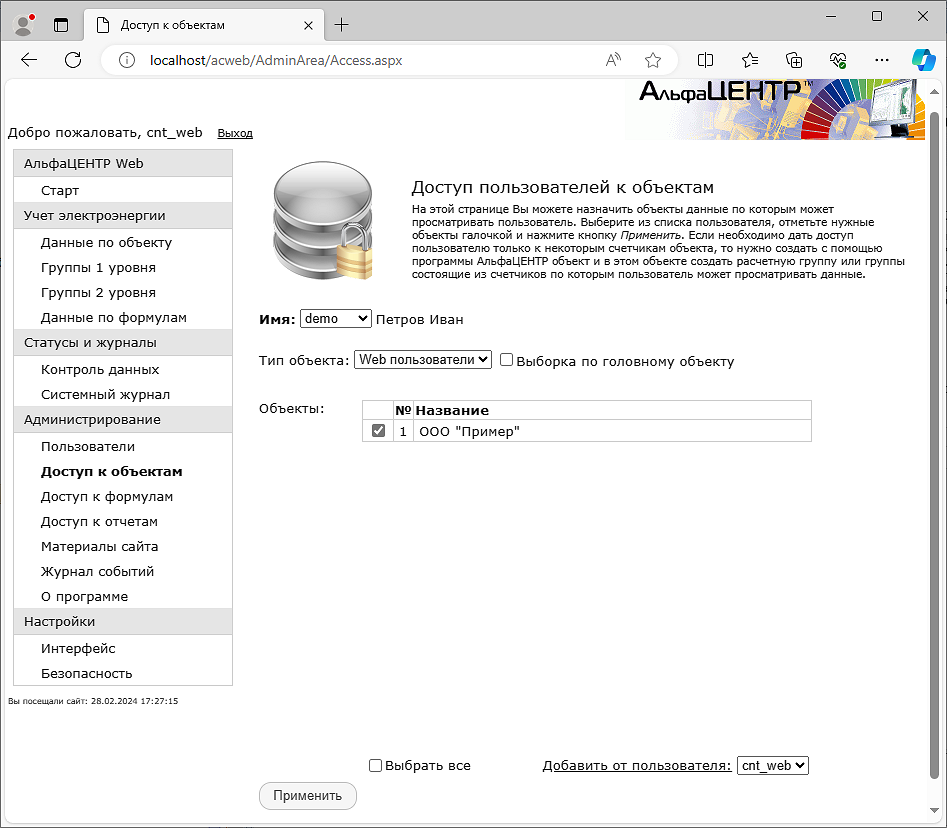Open browser Settings and more menu
The image size is (947, 828).
882,60
